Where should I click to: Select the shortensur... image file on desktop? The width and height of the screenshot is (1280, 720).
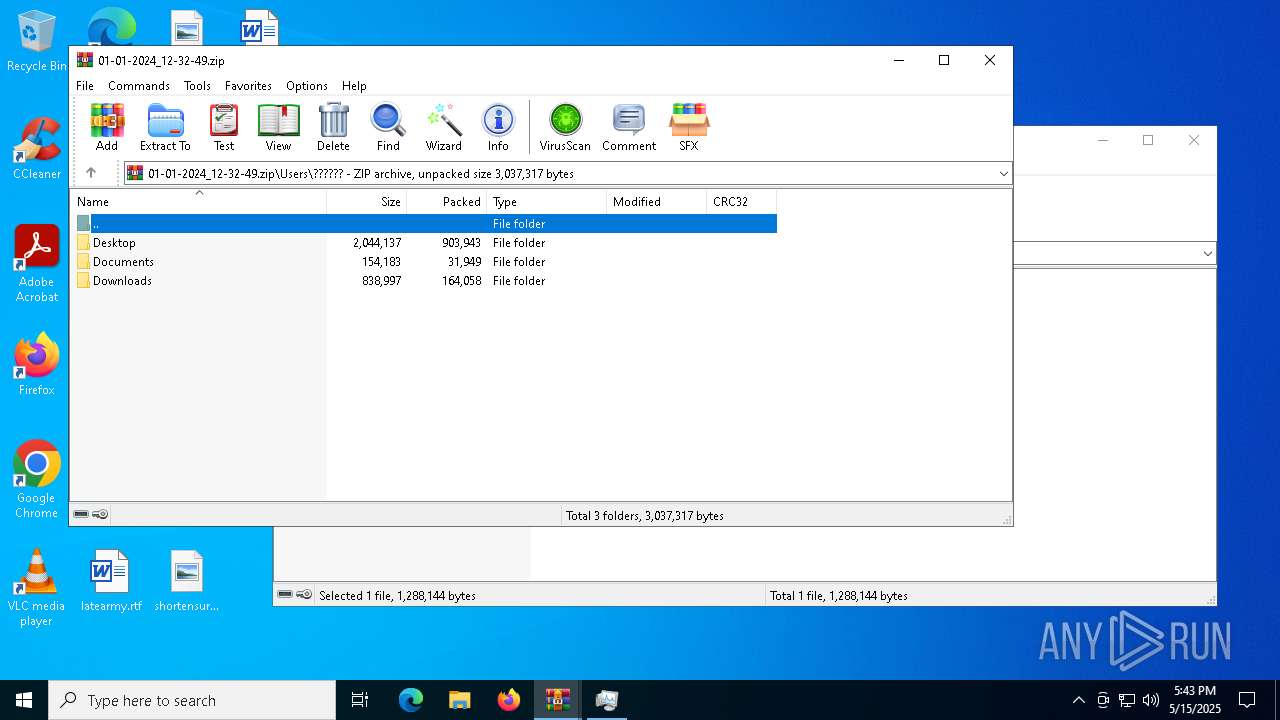point(187,581)
